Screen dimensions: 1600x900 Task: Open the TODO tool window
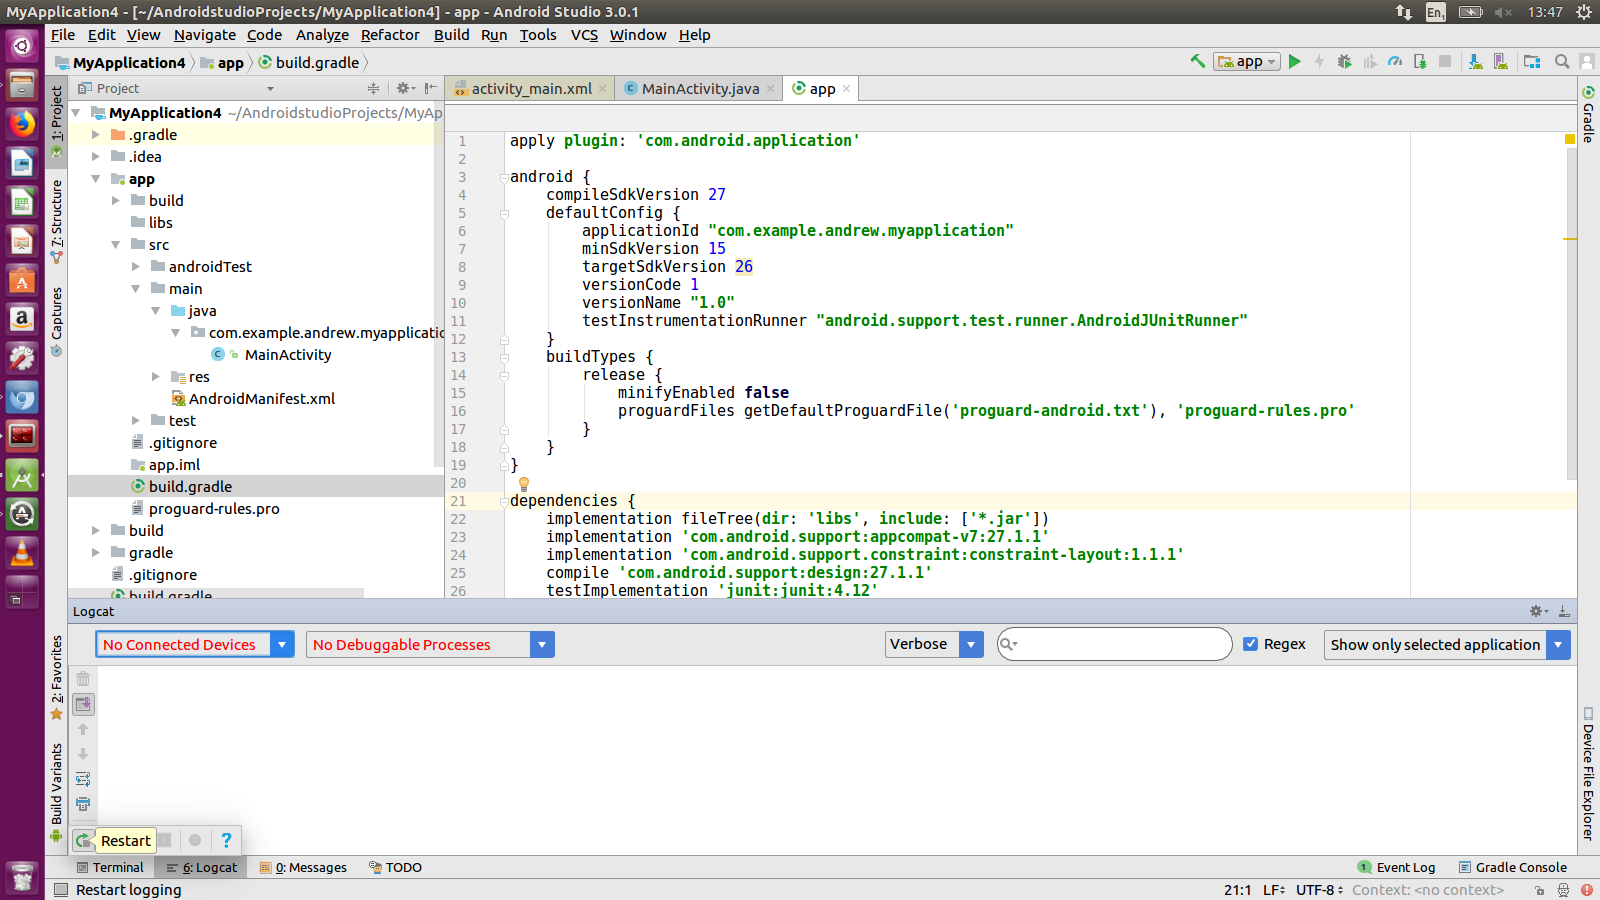click(x=396, y=867)
